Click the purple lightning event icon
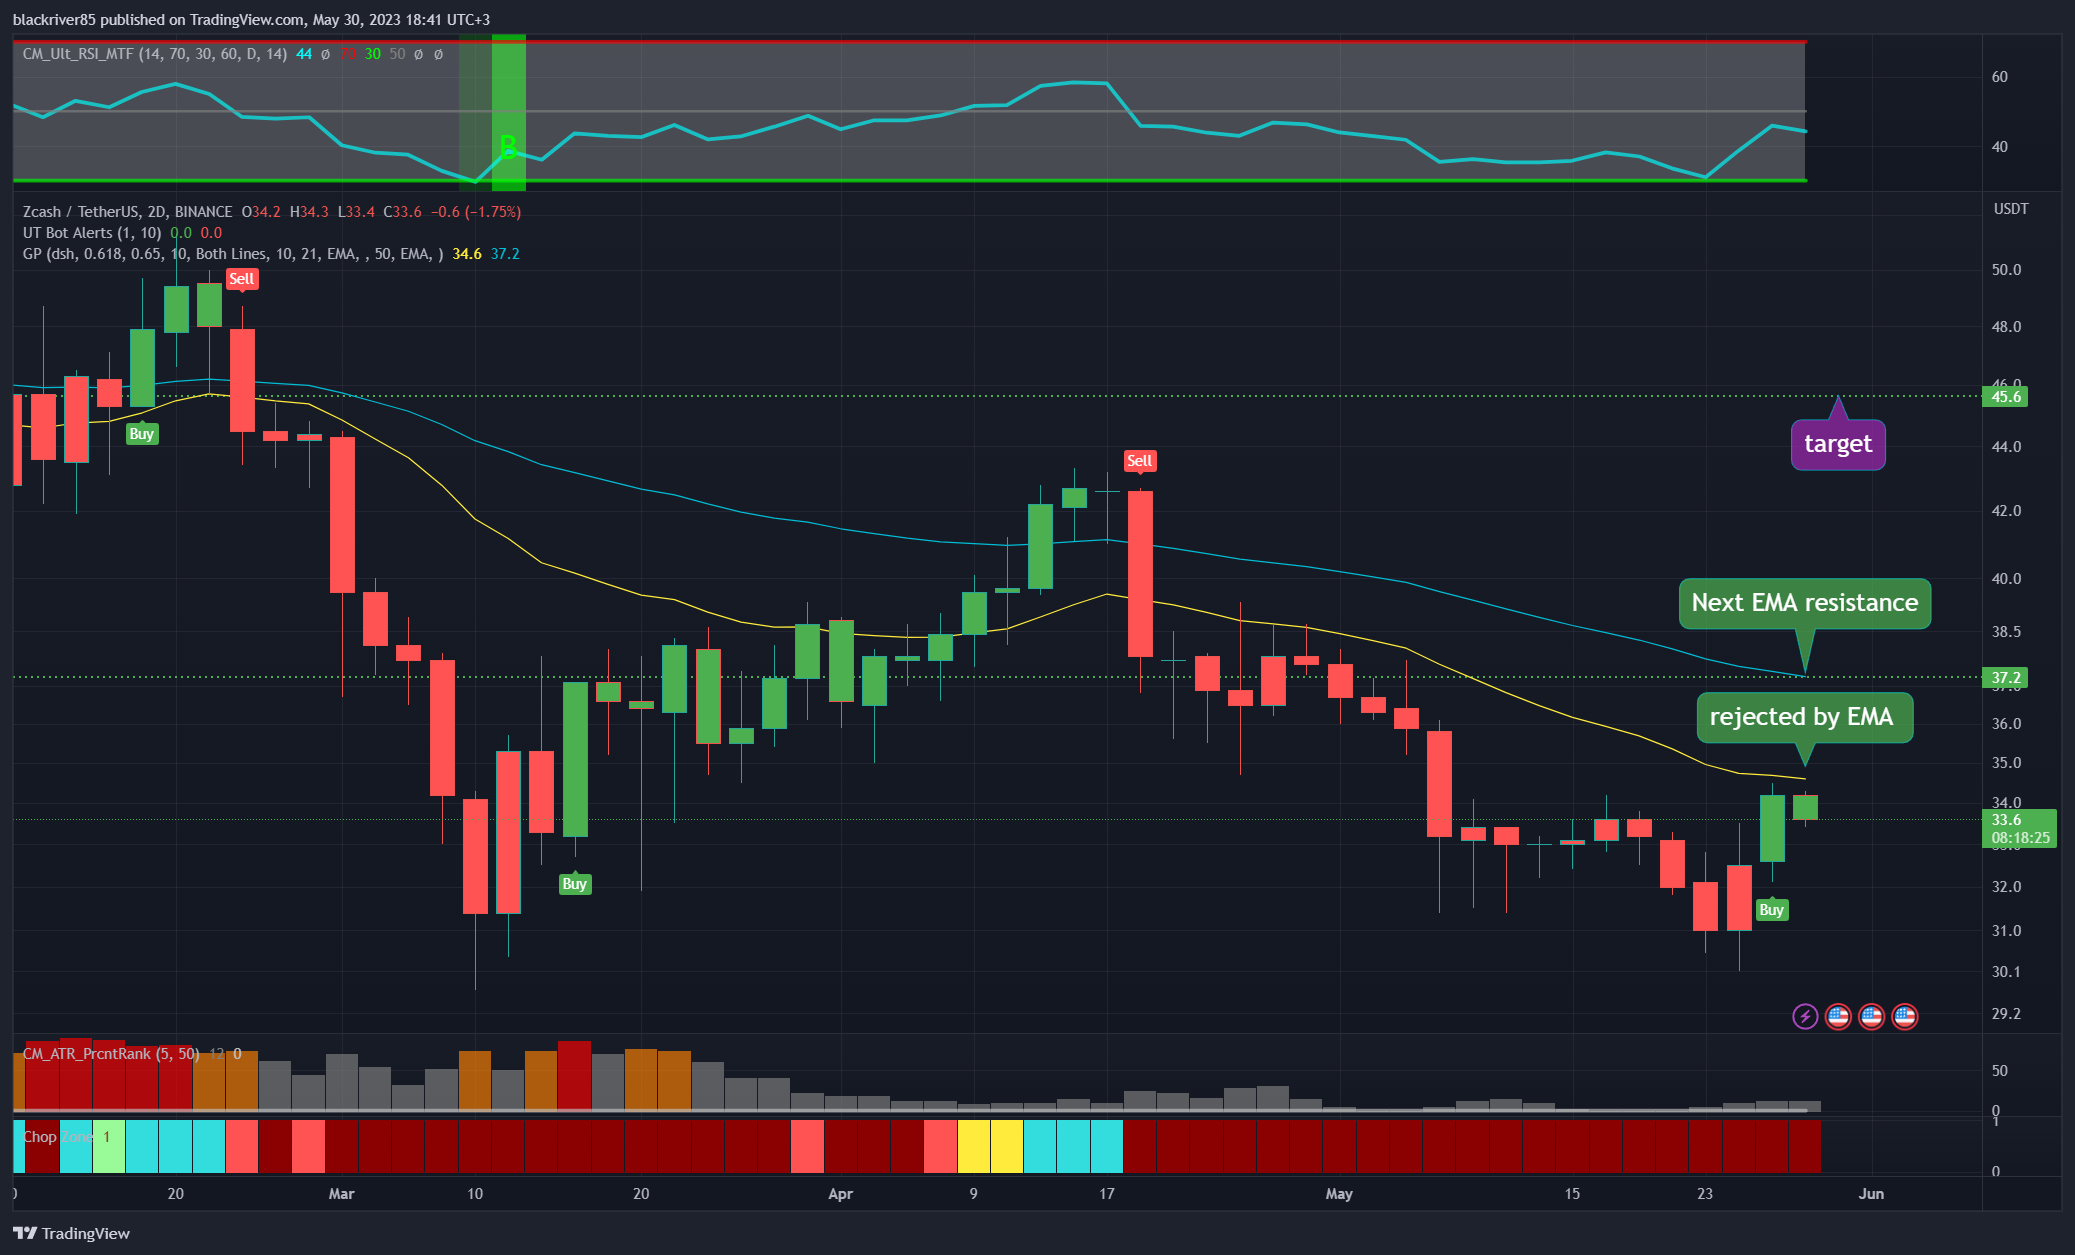2075x1255 pixels. click(x=1805, y=1017)
